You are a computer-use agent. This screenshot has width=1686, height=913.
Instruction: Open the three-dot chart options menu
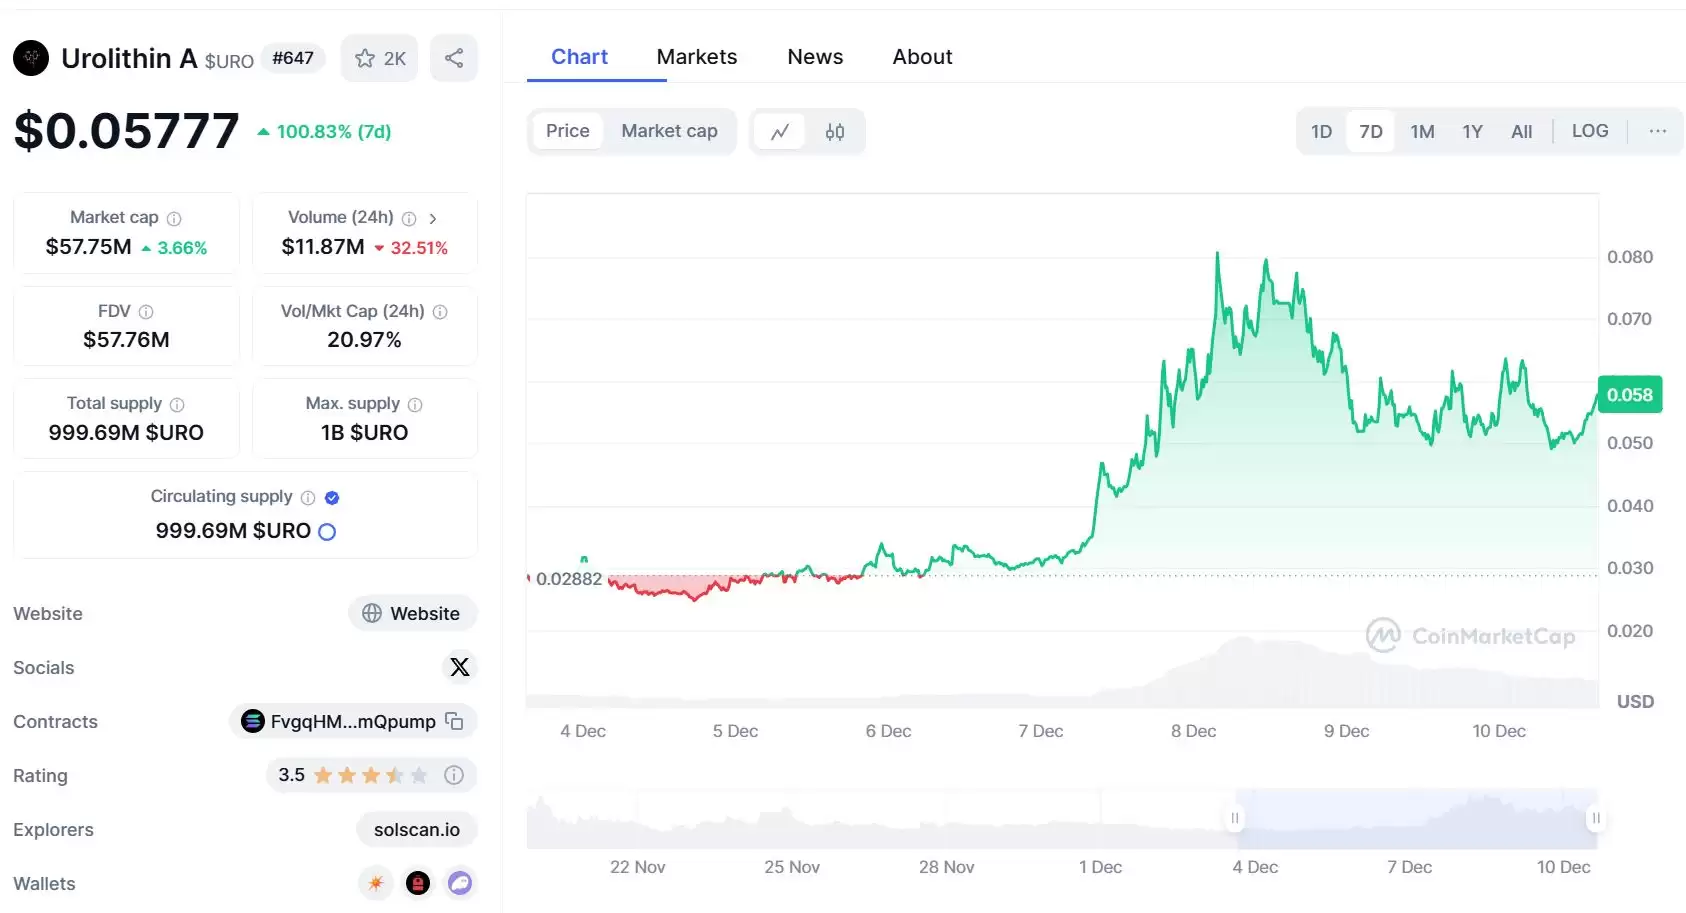1657,131
